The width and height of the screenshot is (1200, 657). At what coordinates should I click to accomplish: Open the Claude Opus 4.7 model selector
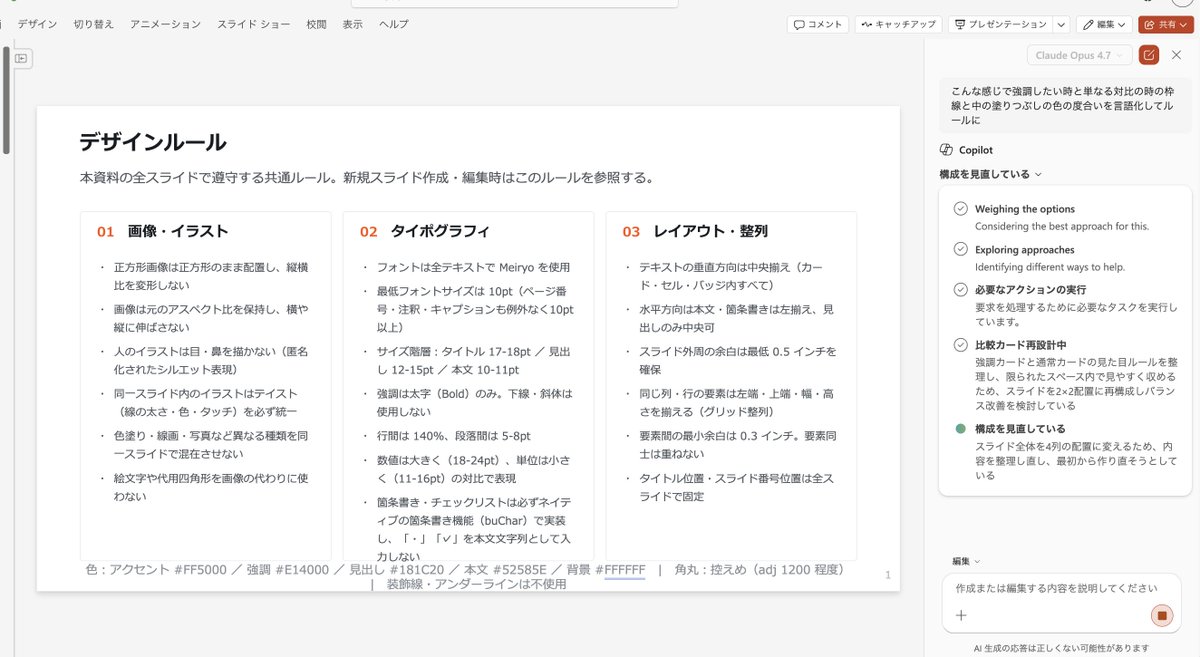click(1079, 55)
